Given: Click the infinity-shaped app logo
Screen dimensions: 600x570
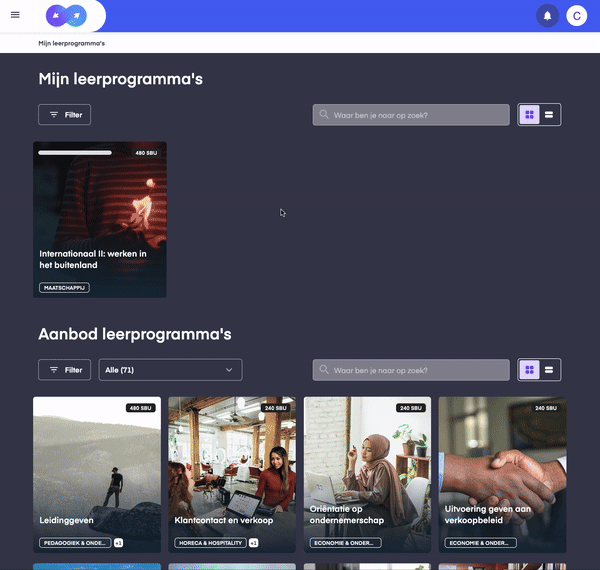Looking at the screenshot, I should (66, 16).
